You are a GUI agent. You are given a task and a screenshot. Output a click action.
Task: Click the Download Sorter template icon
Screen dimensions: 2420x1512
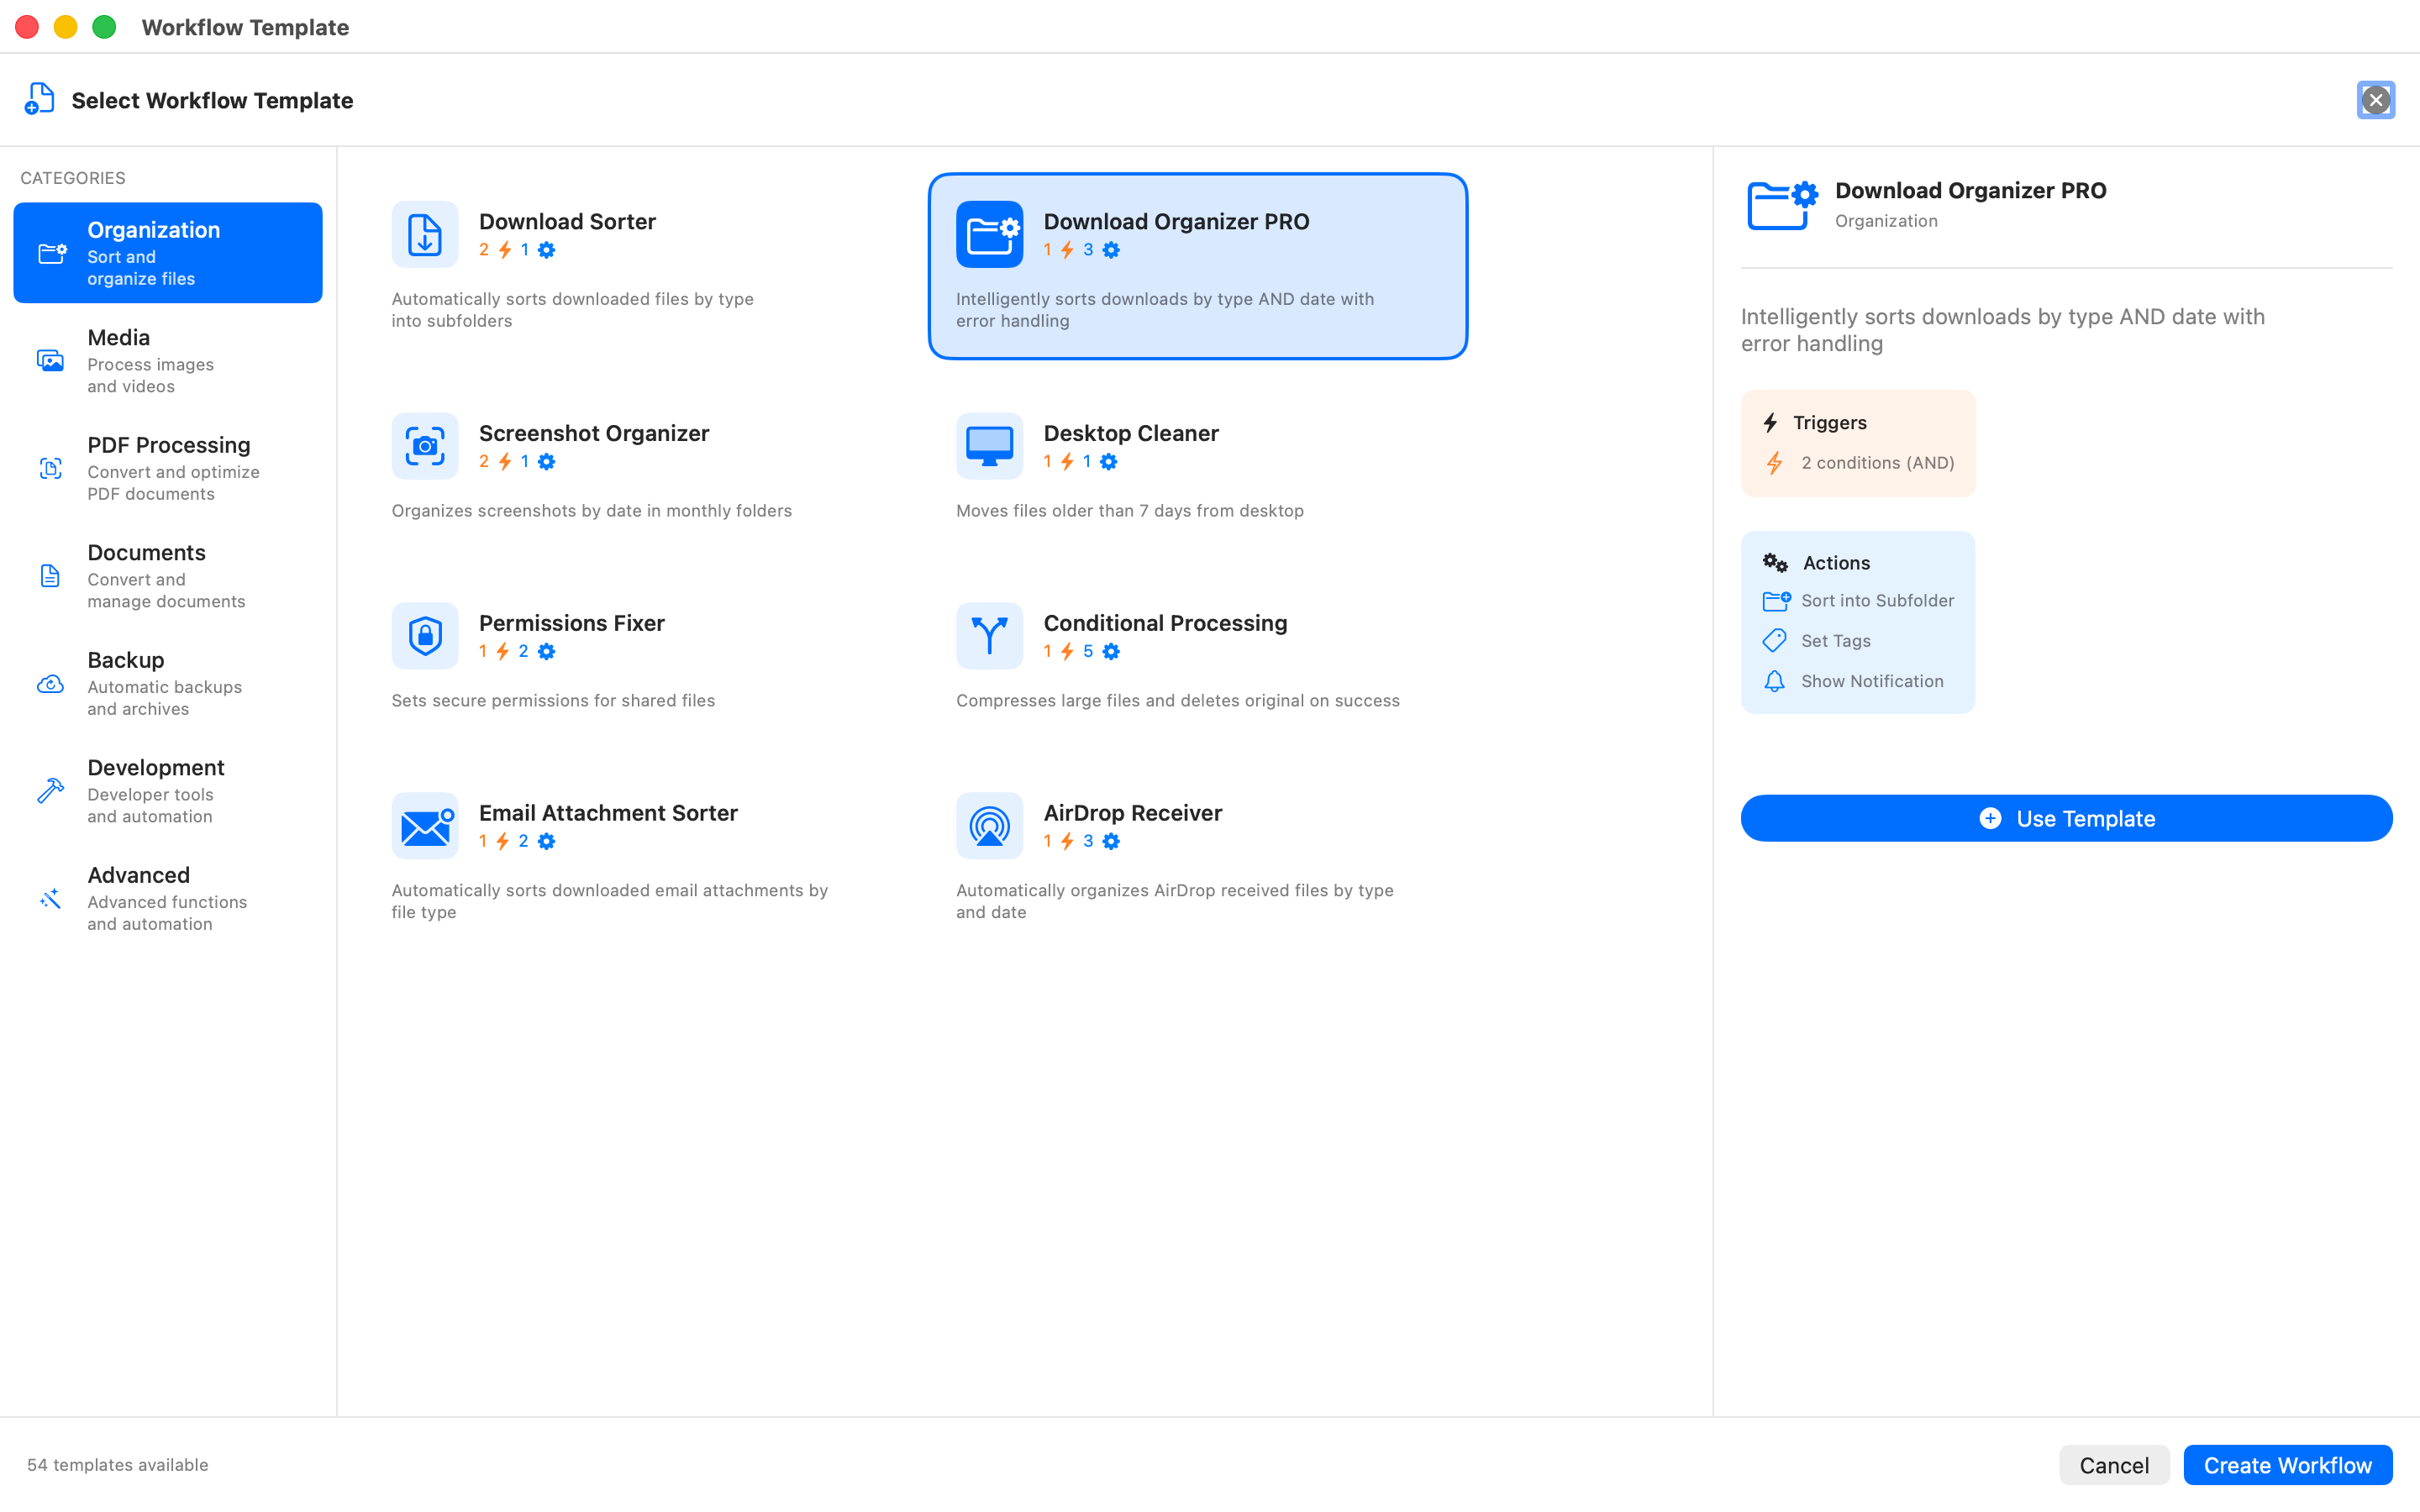point(425,234)
